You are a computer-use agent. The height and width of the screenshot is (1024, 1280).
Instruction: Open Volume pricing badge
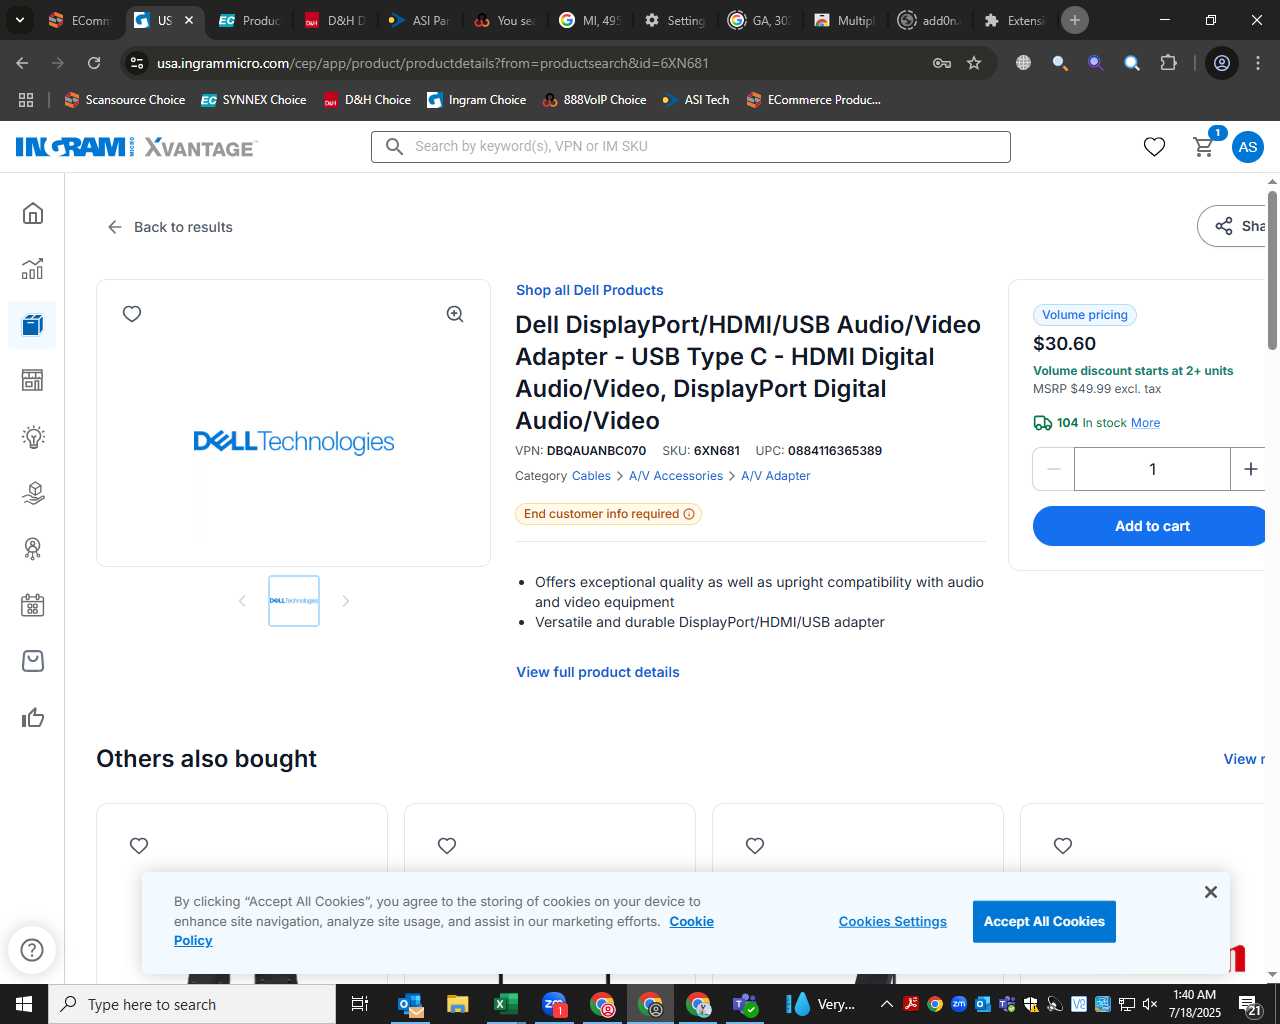pos(1085,315)
